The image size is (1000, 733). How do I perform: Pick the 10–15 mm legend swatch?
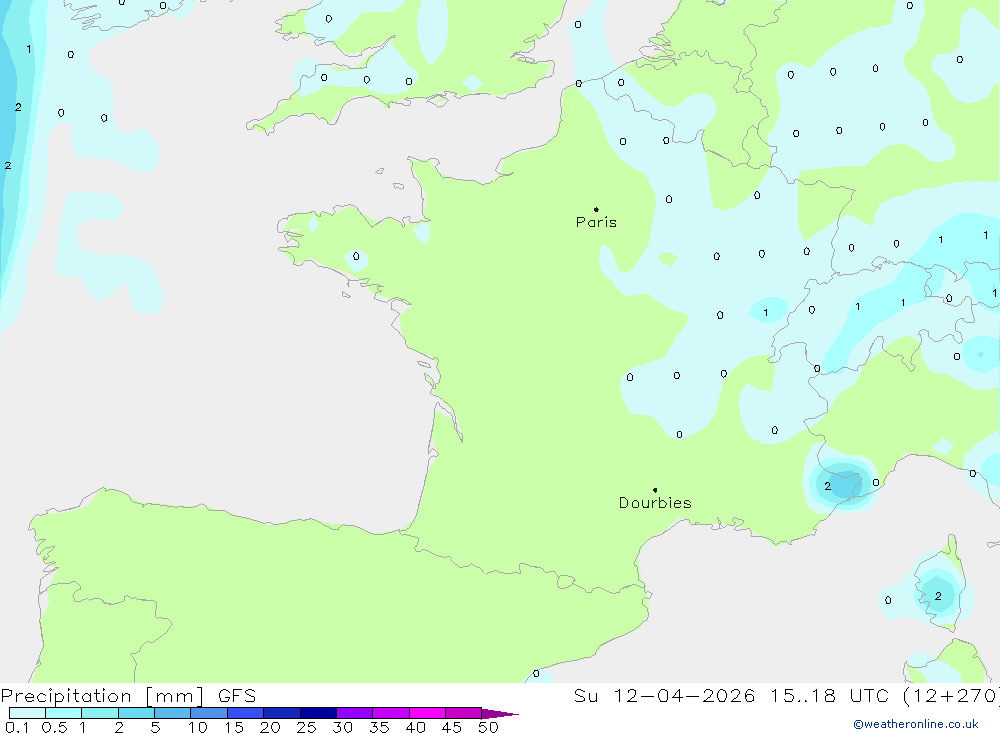click(x=209, y=713)
